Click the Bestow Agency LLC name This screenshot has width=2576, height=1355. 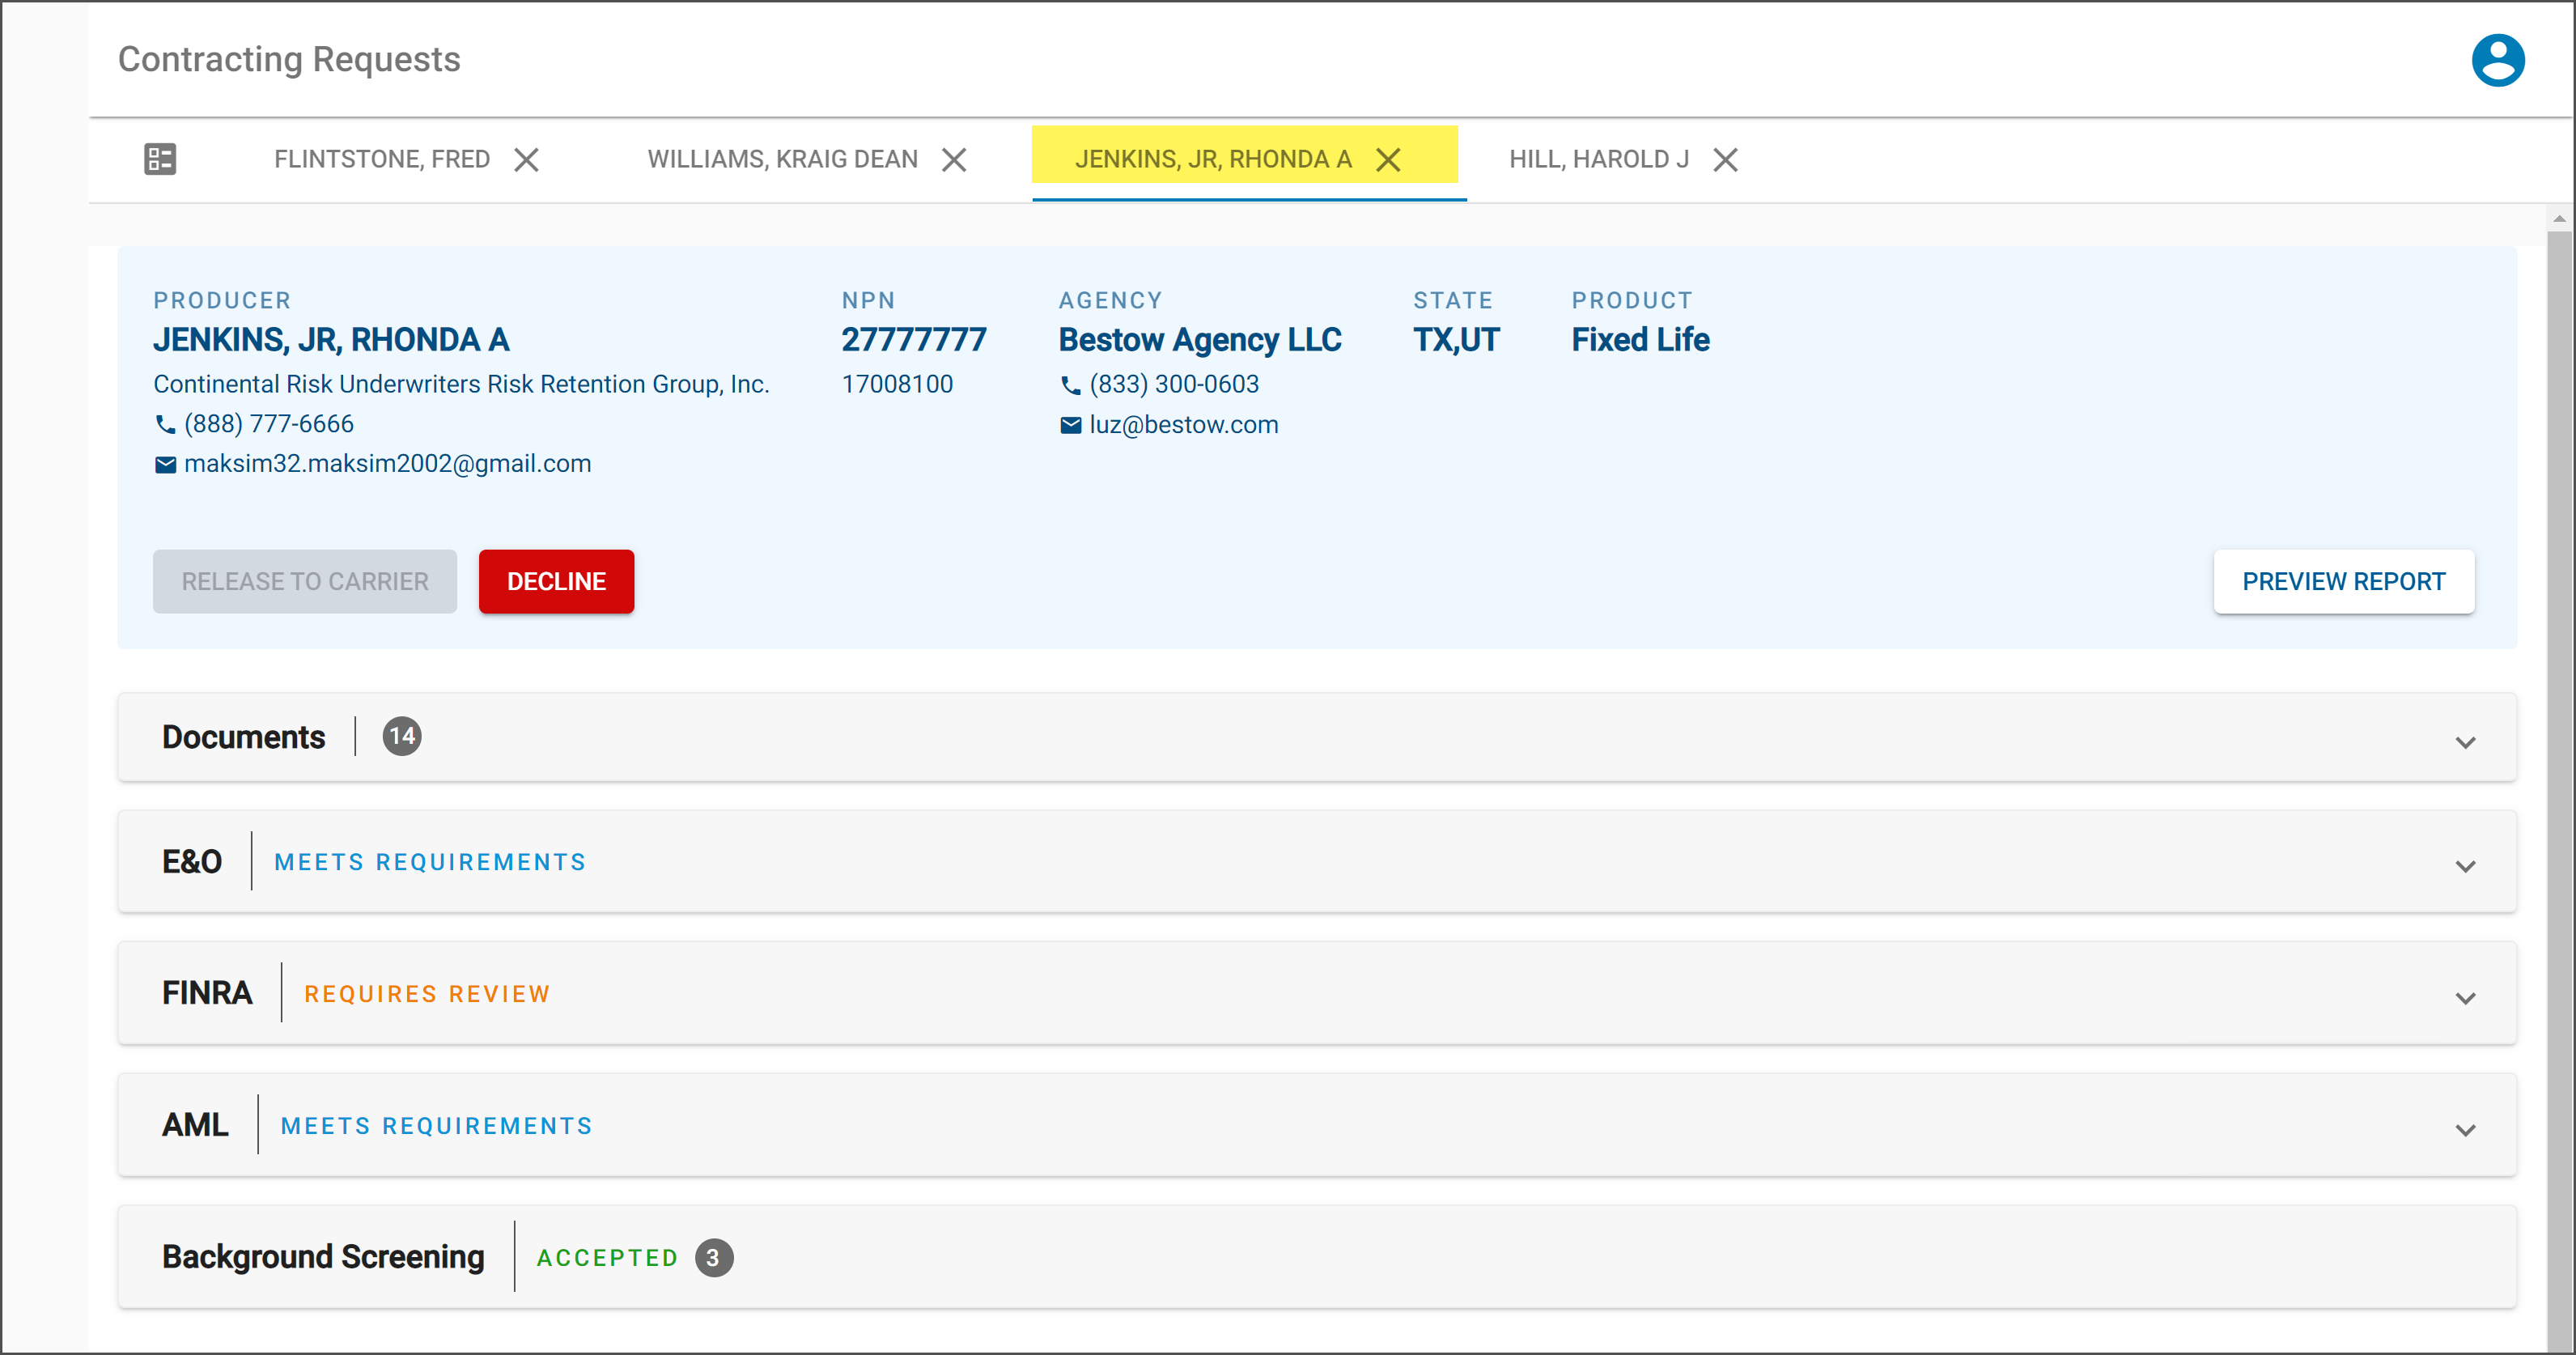(x=1200, y=340)
